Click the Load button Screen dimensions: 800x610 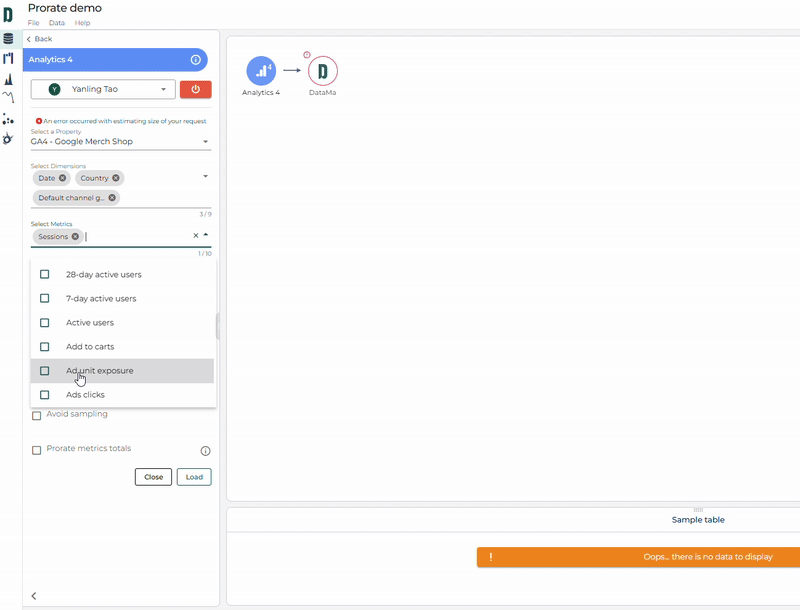click(x=194, y=477)
